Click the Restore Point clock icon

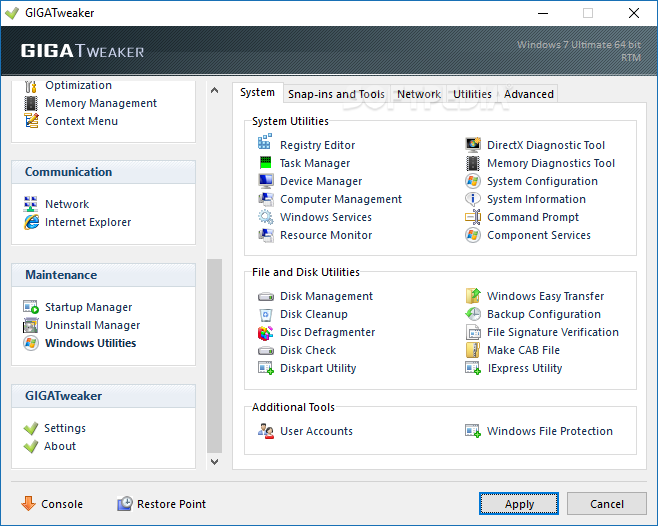(125, 503)
